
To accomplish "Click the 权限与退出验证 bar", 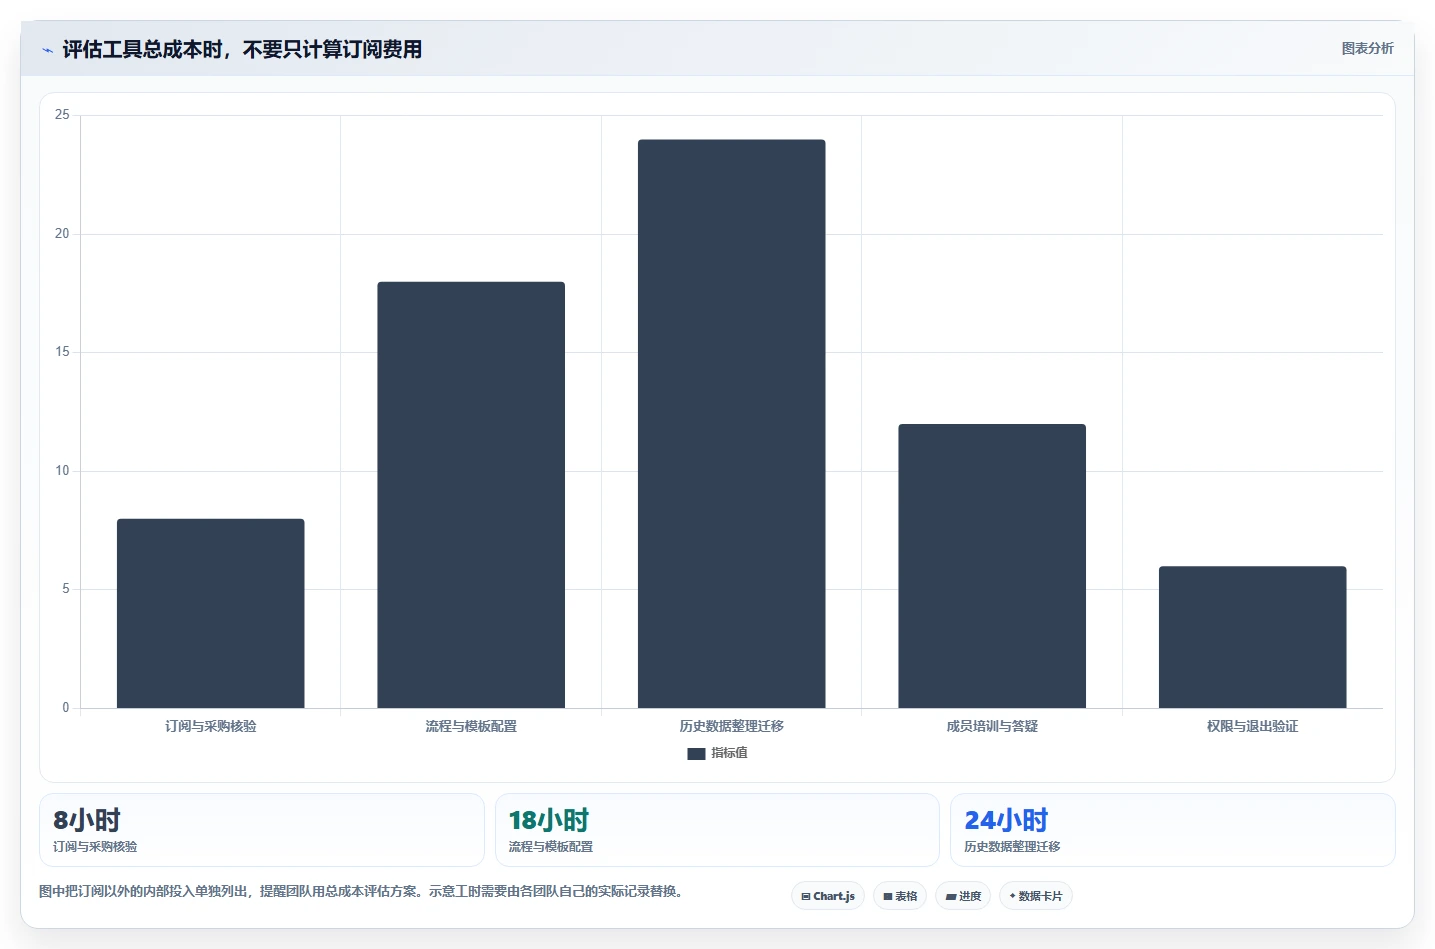I will [1253, 637].
